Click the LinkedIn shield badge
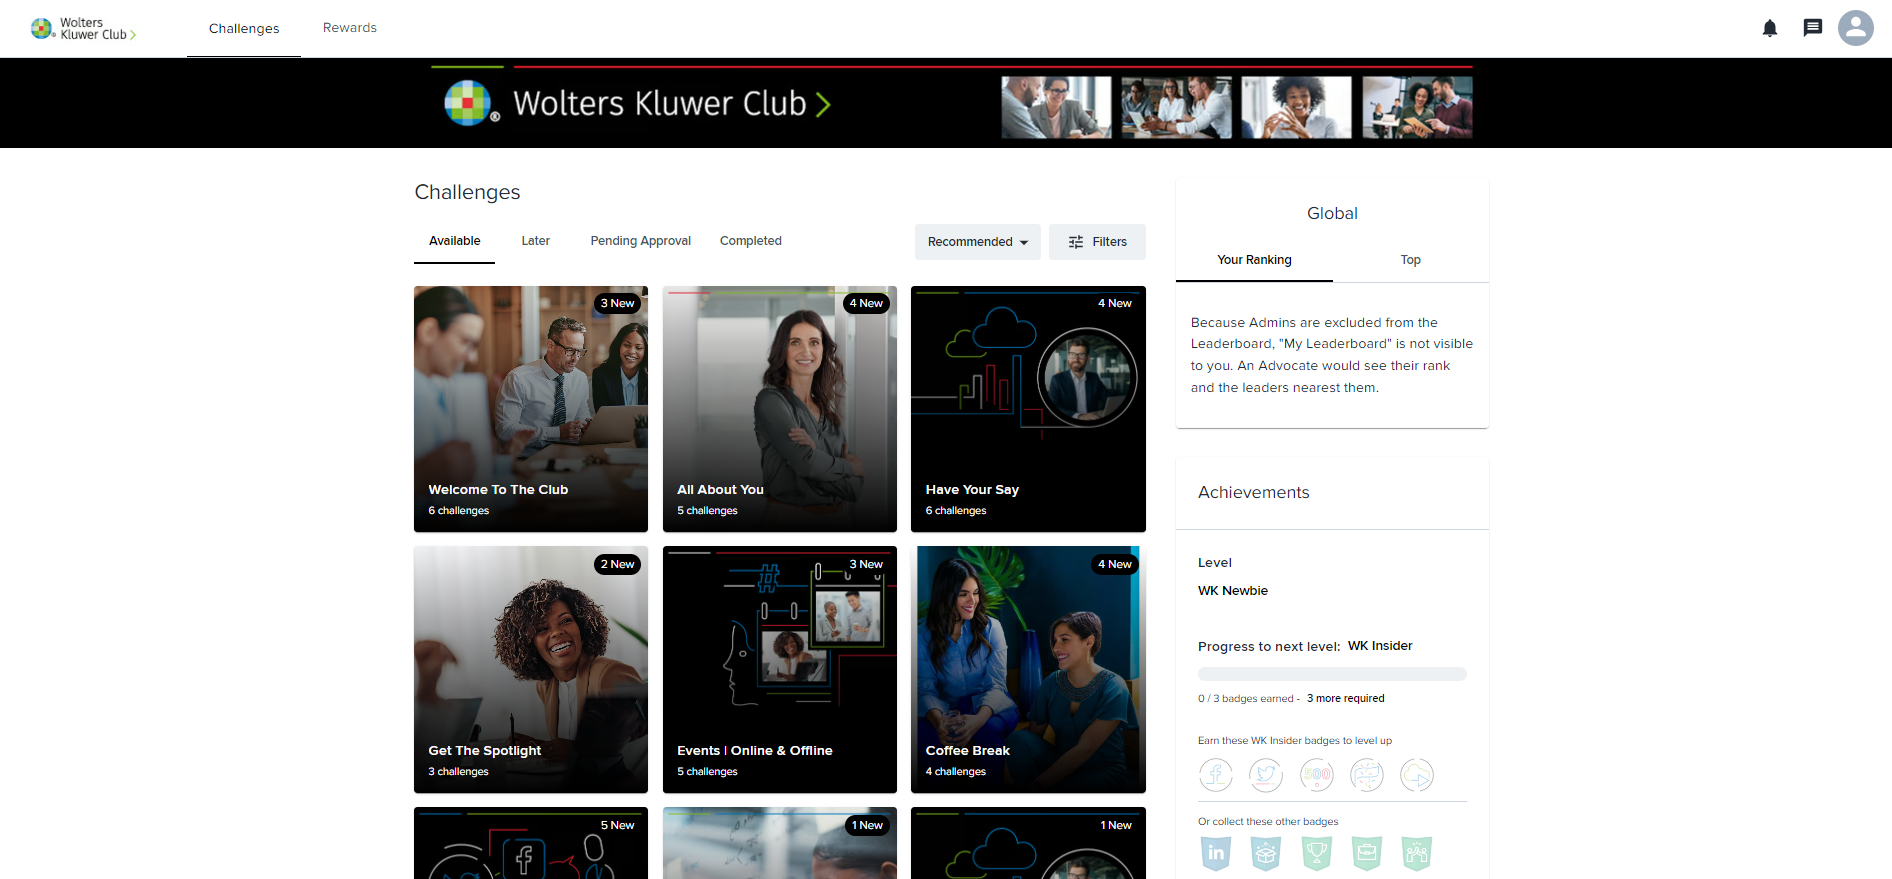The image size is (1892, 879). coord(1215,853)
